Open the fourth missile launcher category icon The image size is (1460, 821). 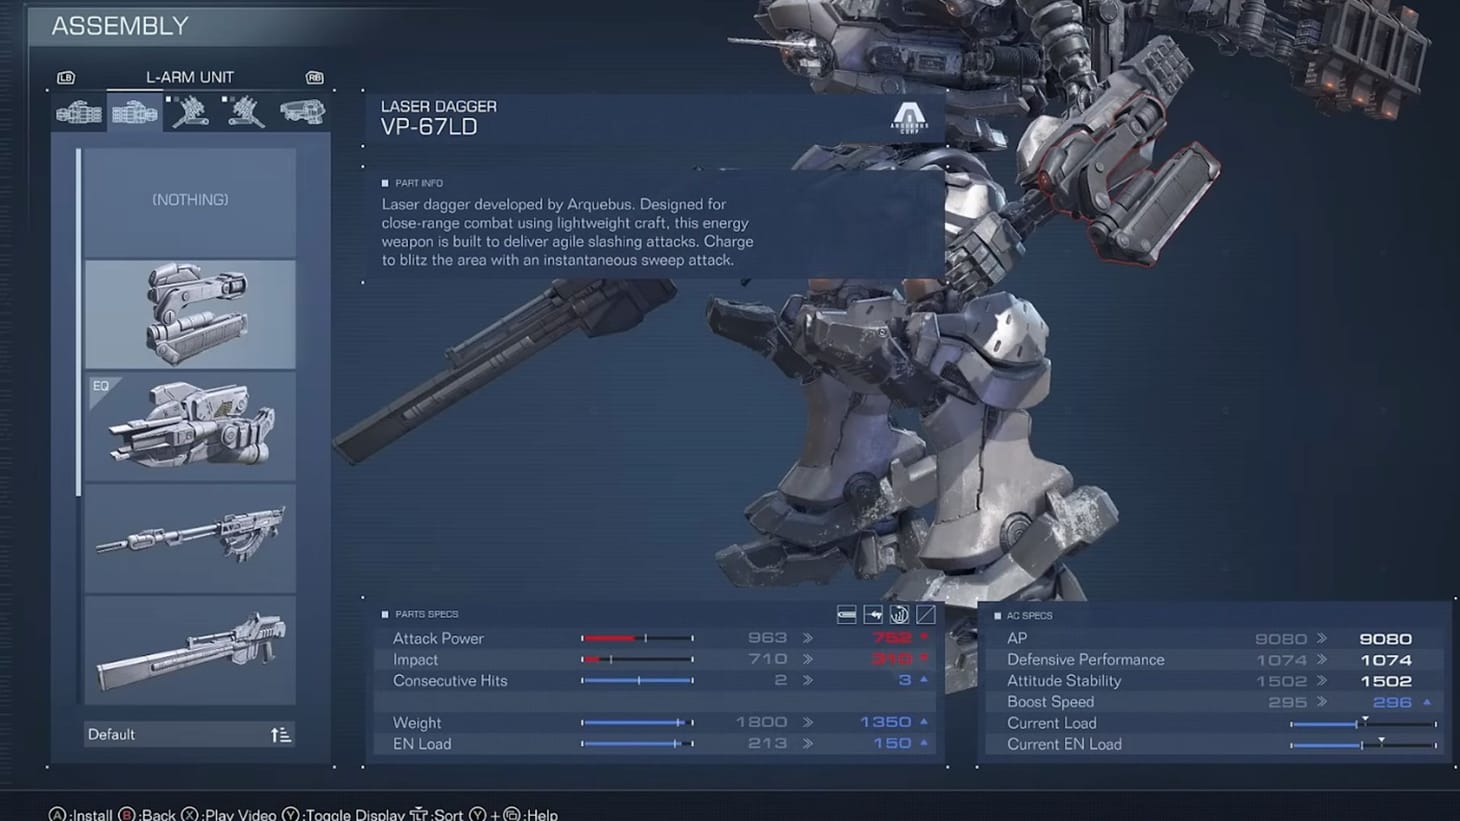[x=245, y=113]
